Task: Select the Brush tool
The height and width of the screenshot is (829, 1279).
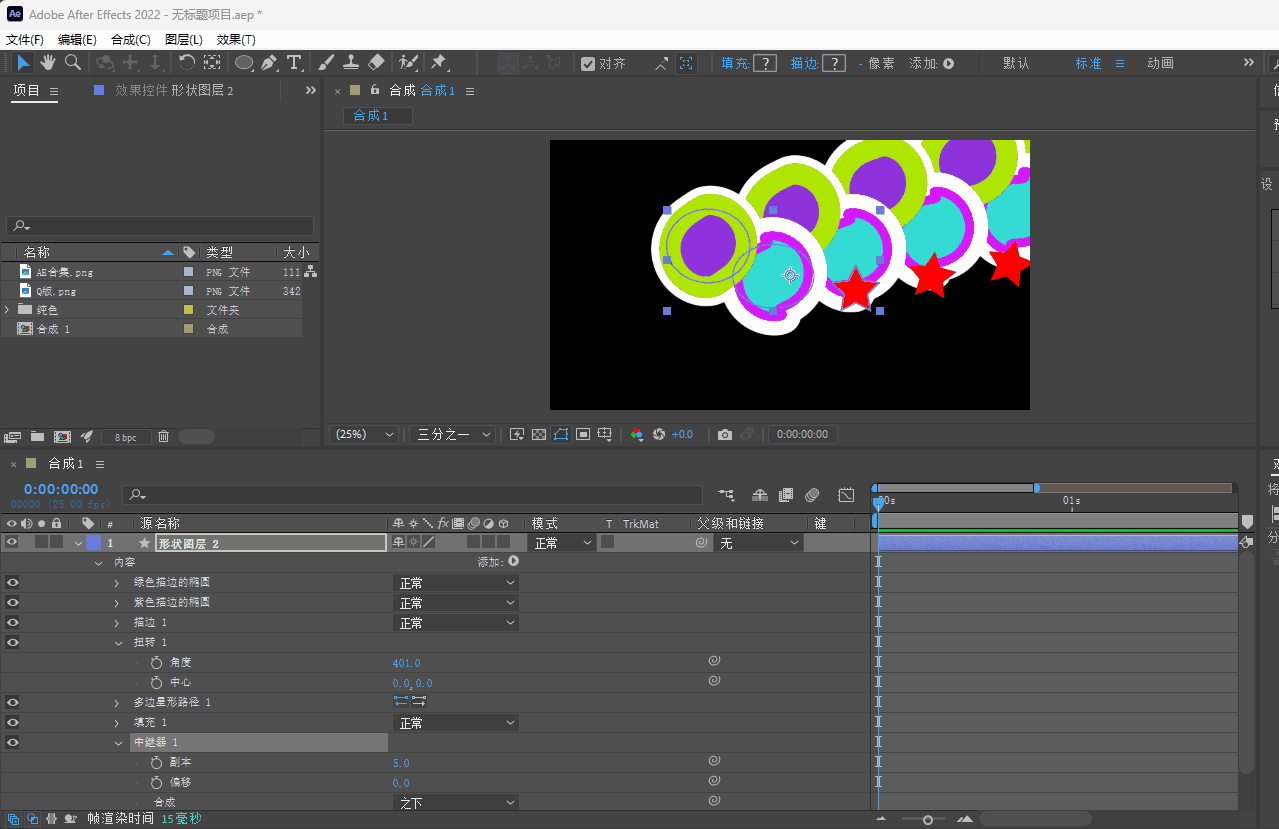Action: (326, 63)
